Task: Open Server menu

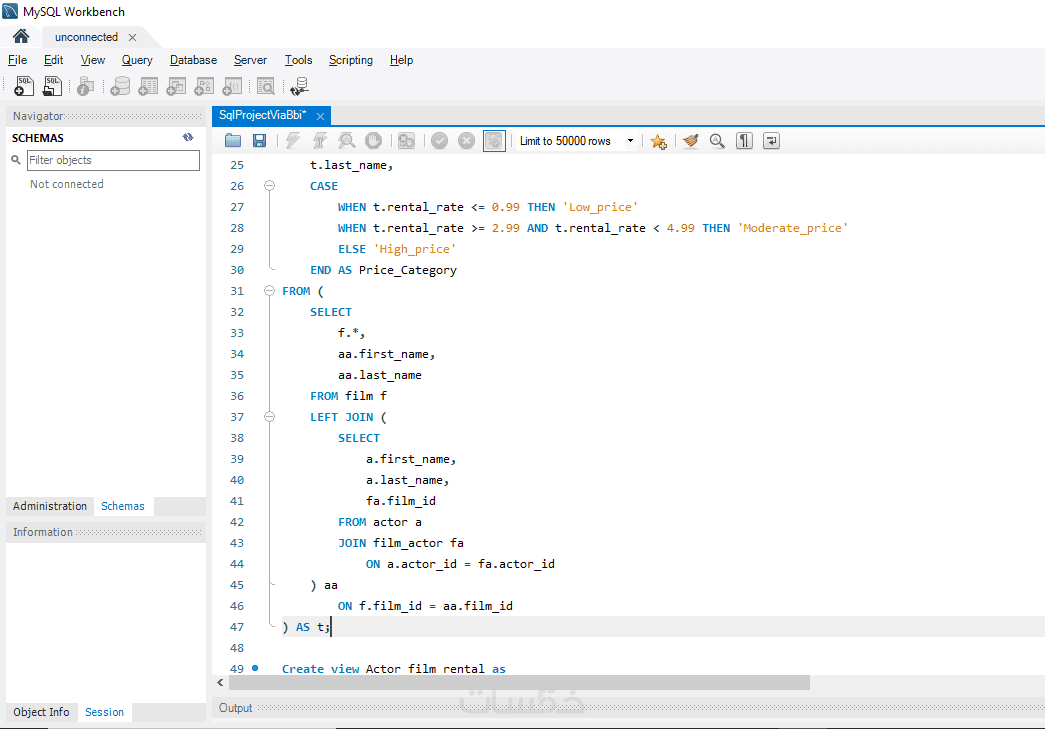Action: tap(250, 60)
